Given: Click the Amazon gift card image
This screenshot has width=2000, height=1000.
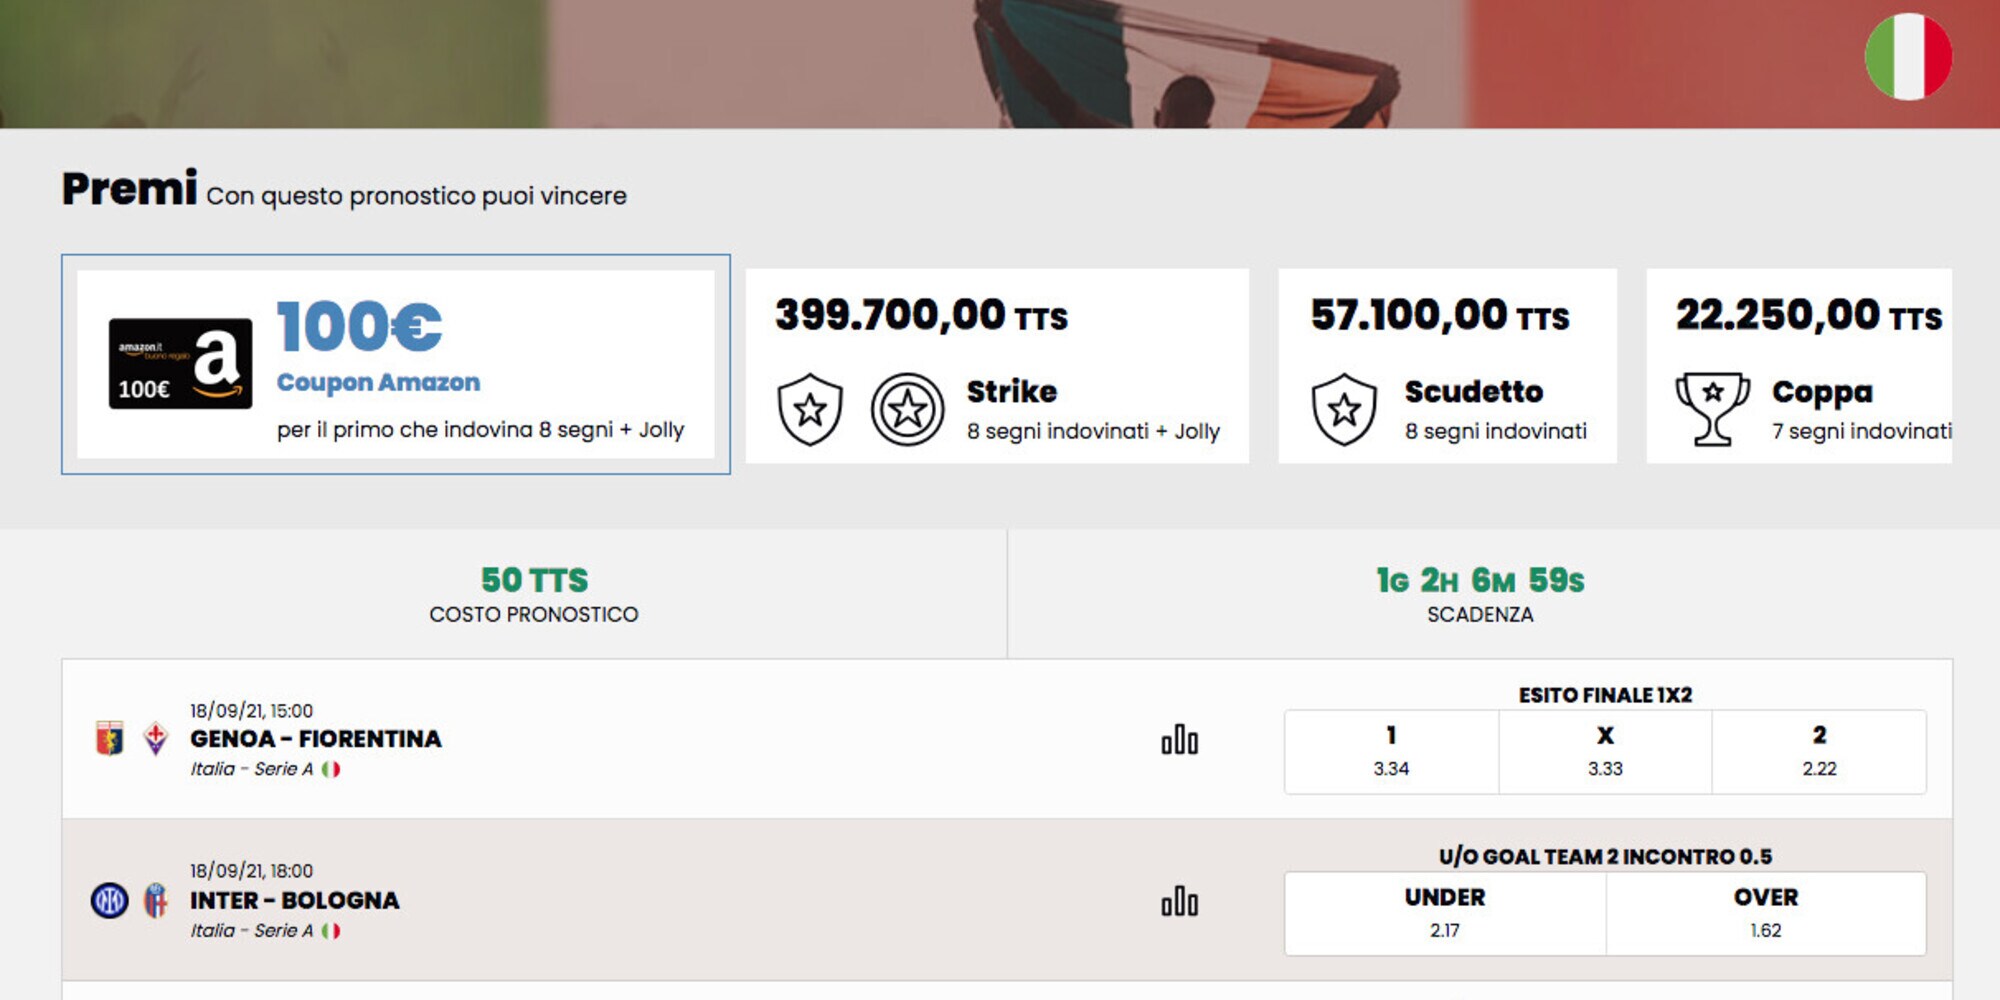Looking at the screenshot, I should click(x=180, y=364).
